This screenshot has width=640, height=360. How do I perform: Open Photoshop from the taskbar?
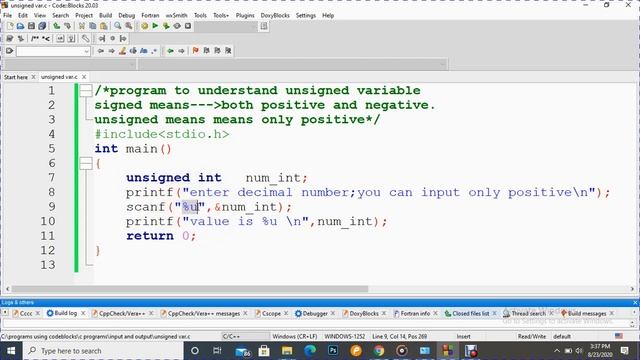pos(333,351)
